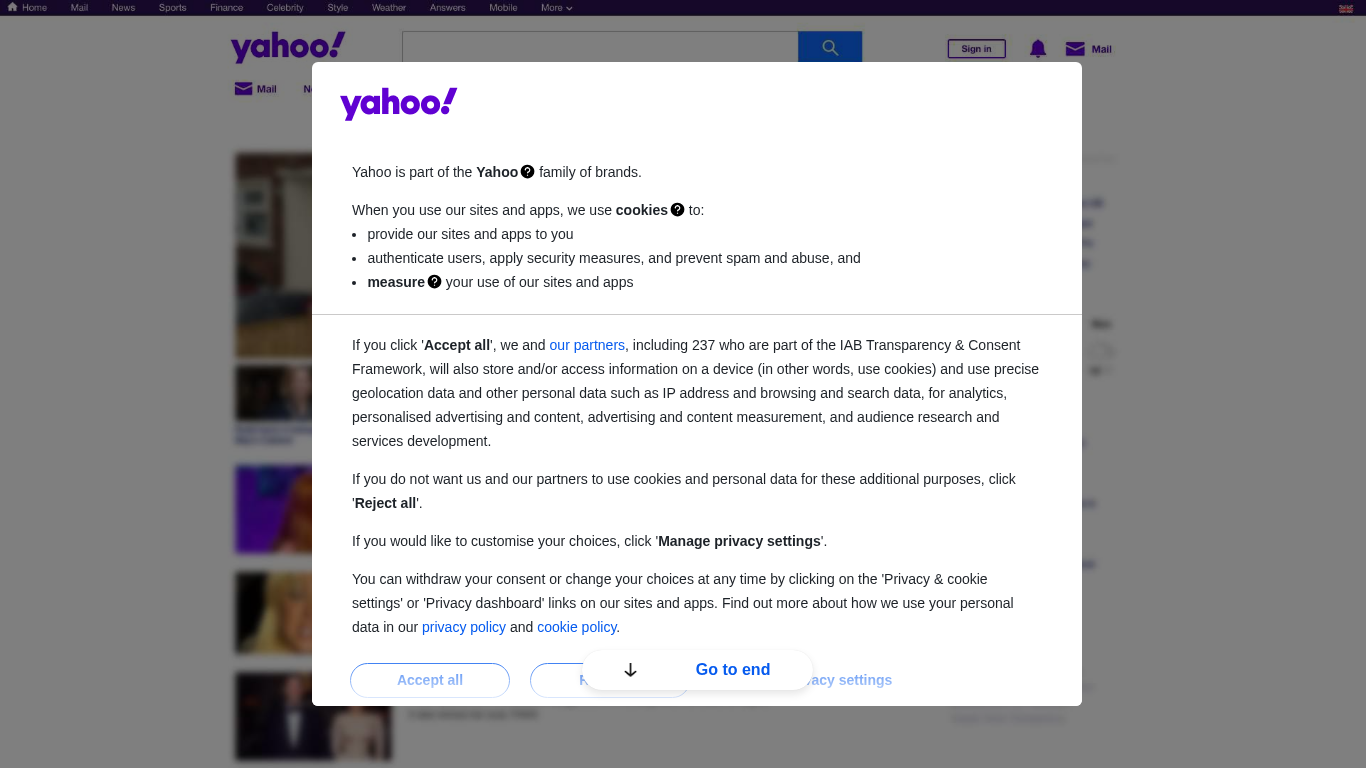
Task: Expand the More menu in top bar
Action: click(x=557, y=8)
